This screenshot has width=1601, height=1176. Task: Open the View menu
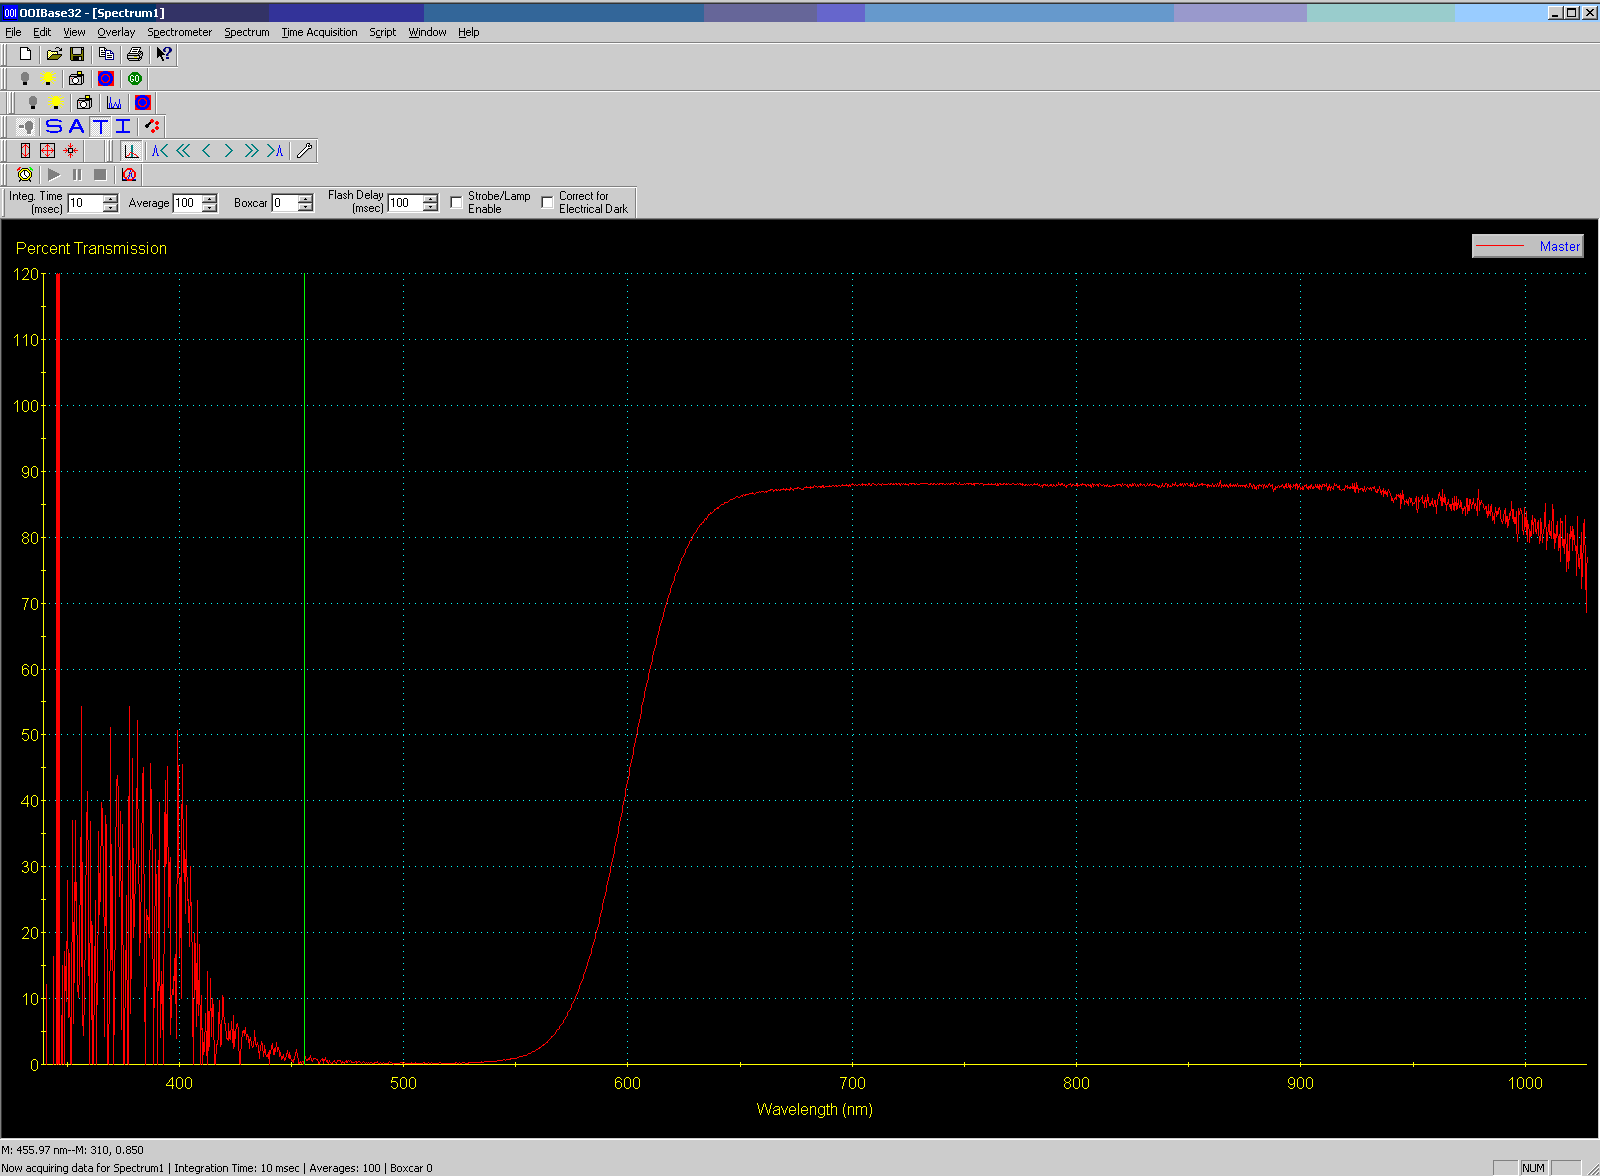(74, 32)
